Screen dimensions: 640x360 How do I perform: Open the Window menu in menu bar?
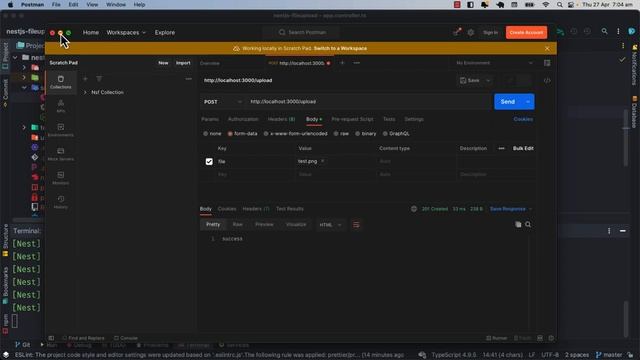point(116,4)
